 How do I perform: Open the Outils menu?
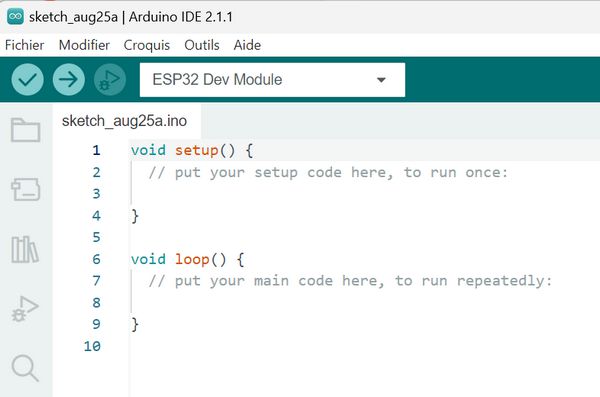coord(202,45)
